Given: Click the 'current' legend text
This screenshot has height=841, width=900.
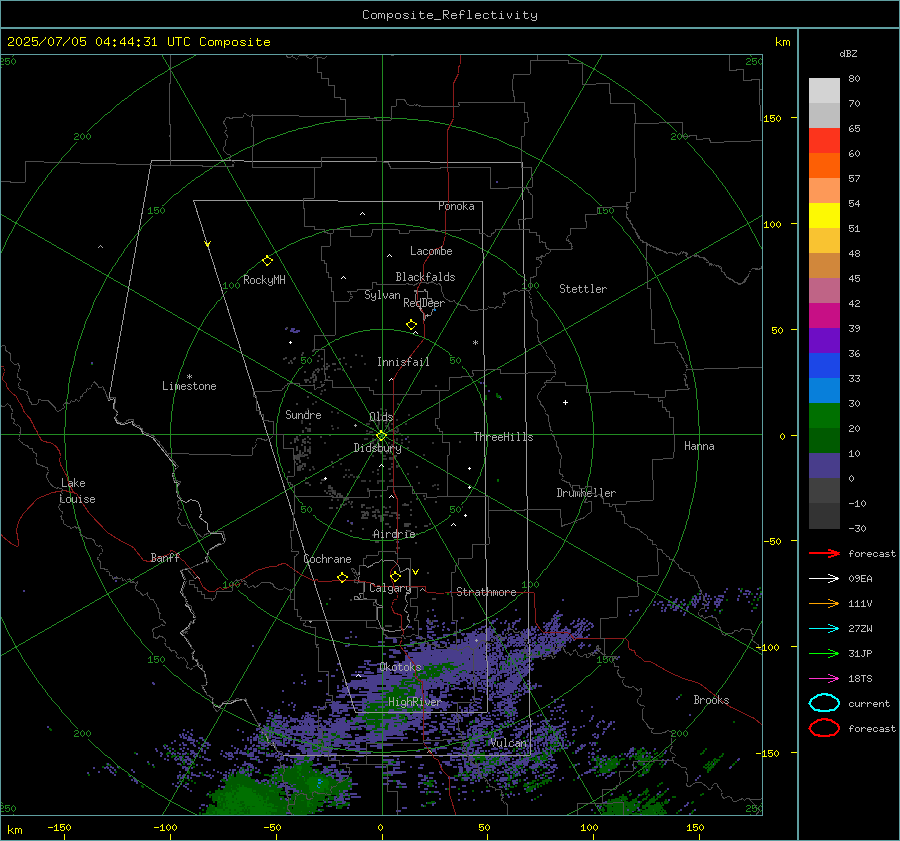Looking at the screenshot, I should click(869, 703).
